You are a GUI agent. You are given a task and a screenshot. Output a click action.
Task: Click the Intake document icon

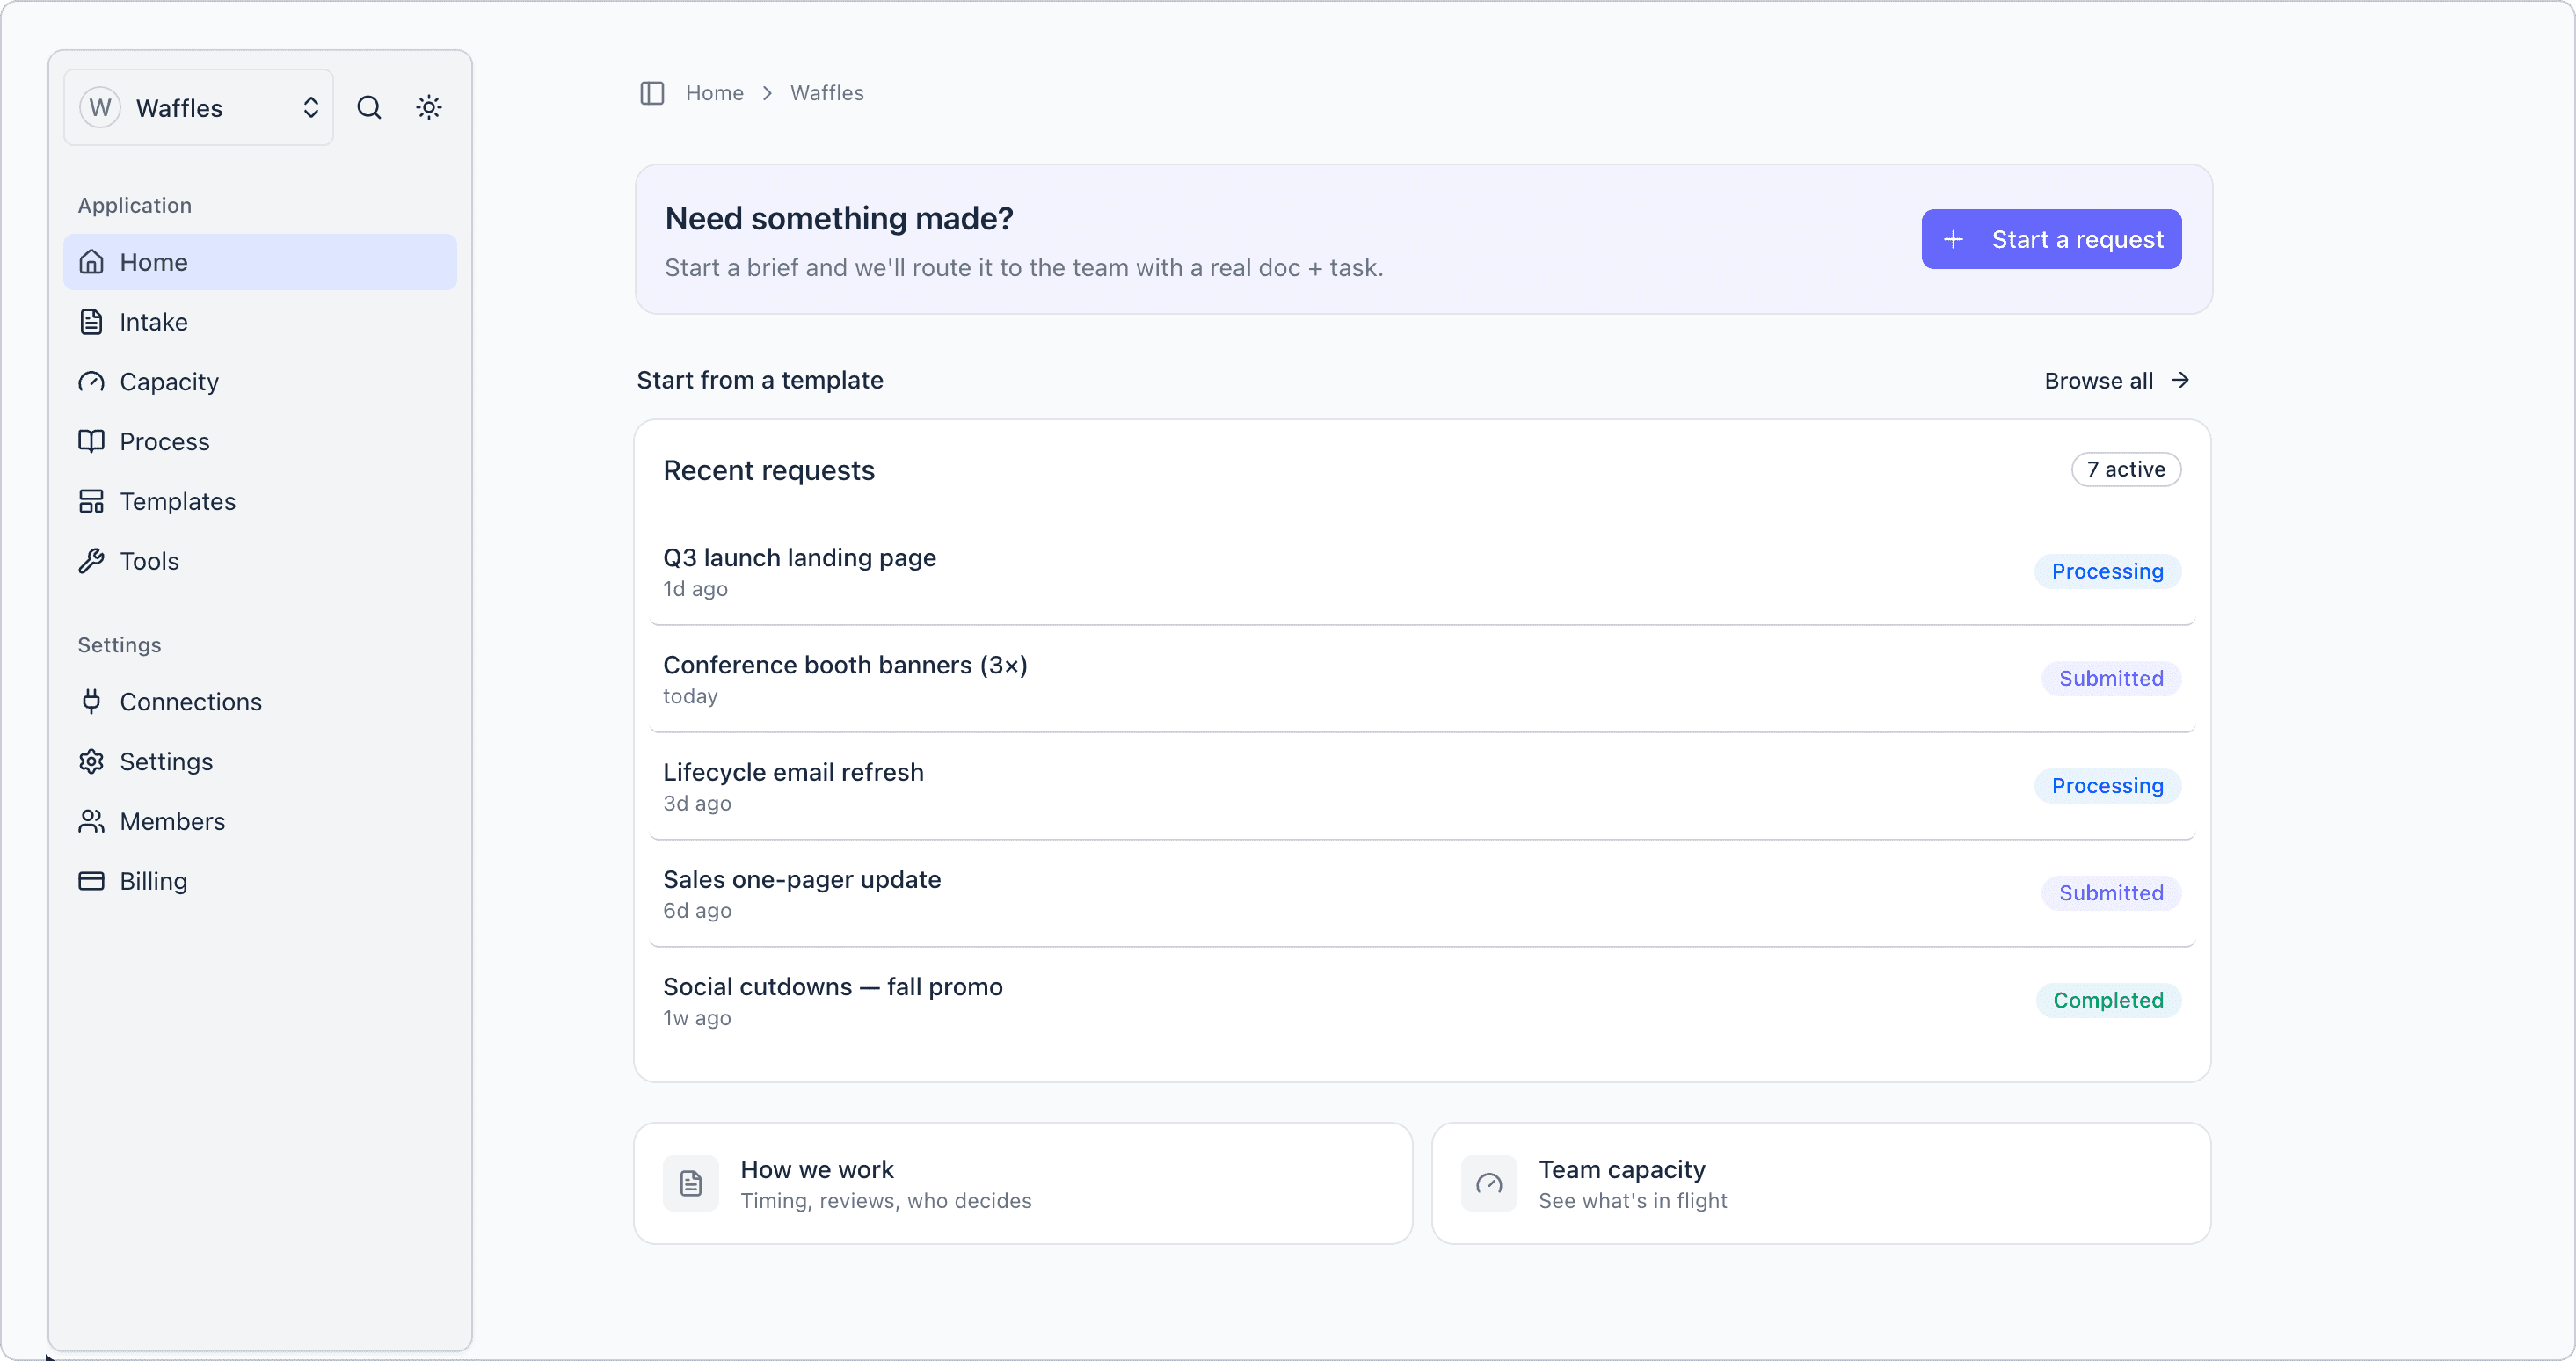[92, 322]
